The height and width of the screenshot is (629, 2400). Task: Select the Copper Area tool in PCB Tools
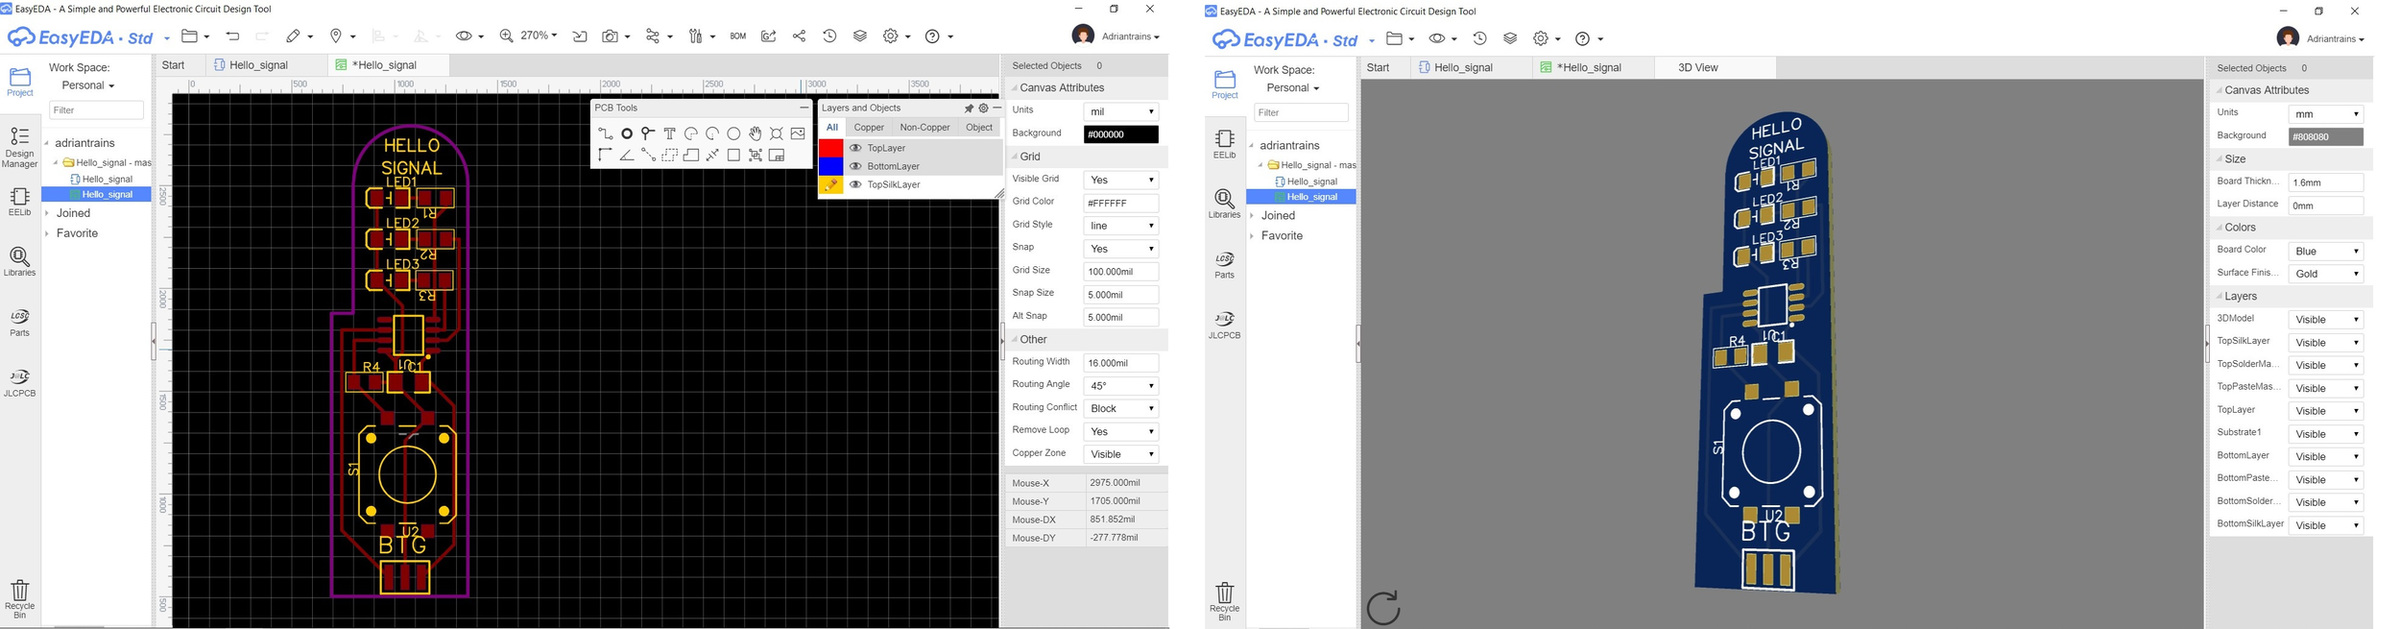click(670, 155)
